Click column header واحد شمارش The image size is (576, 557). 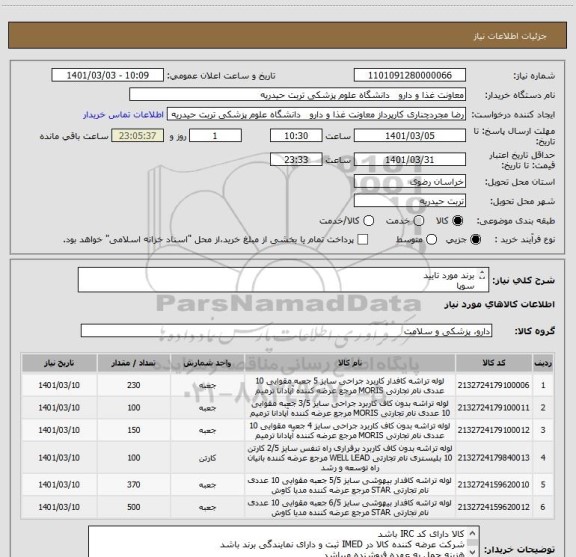pos(207,363)
